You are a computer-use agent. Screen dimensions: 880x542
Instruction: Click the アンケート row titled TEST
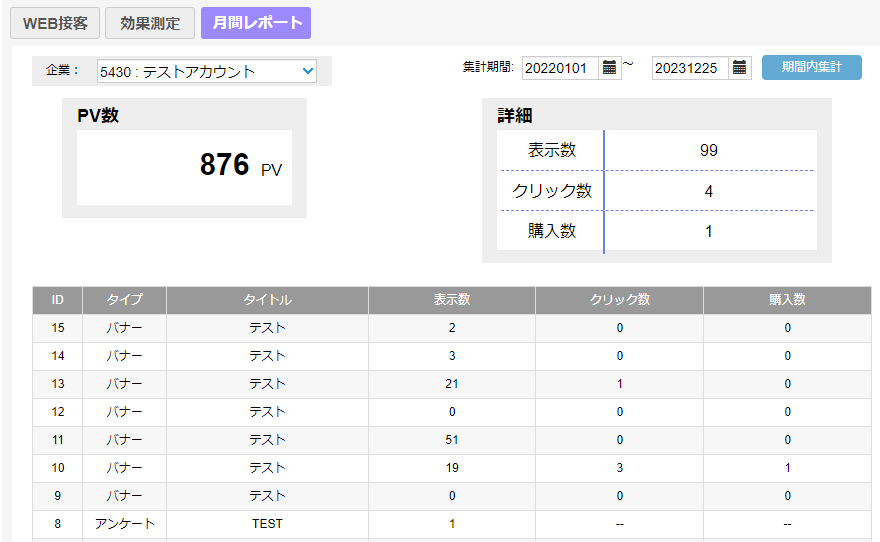click(x=267, y=524)
